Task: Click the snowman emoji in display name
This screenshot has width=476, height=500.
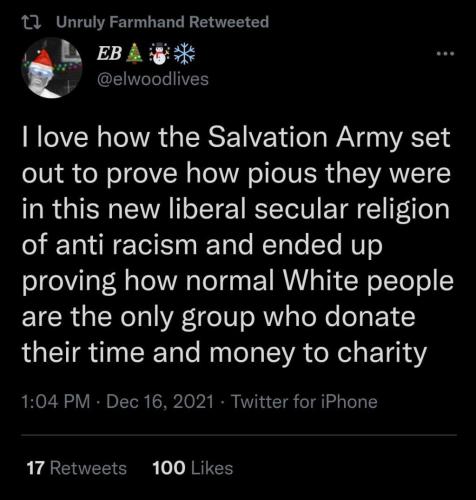Action: tap(160, 54)
